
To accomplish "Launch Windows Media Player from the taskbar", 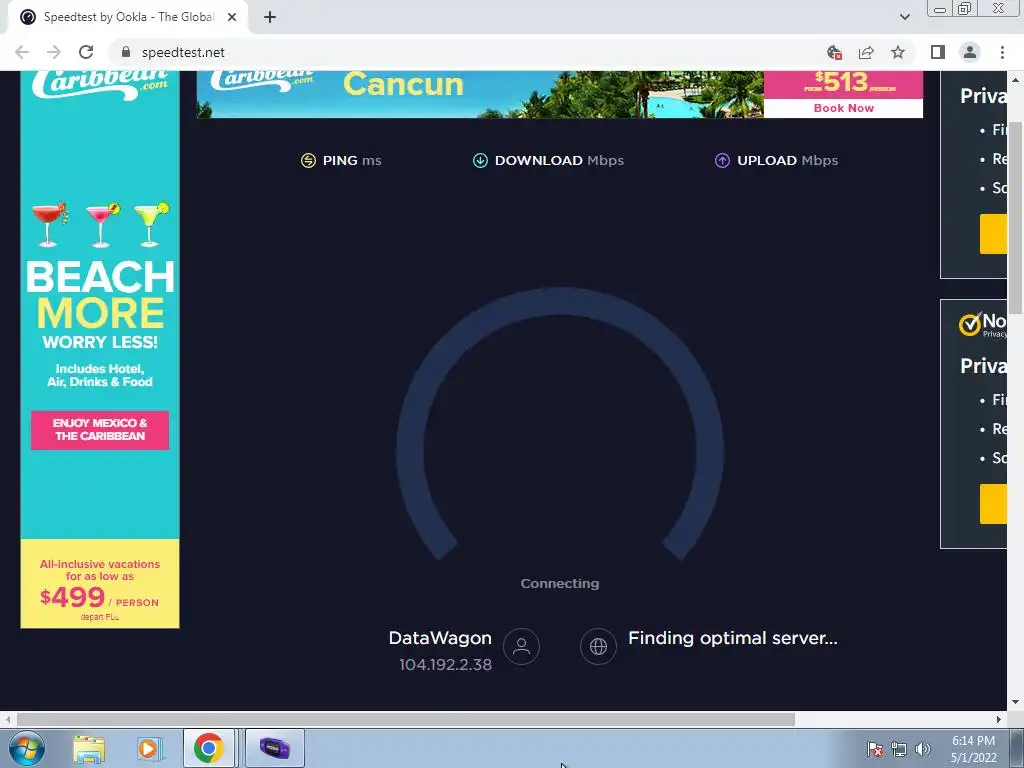I will (148, 748).
